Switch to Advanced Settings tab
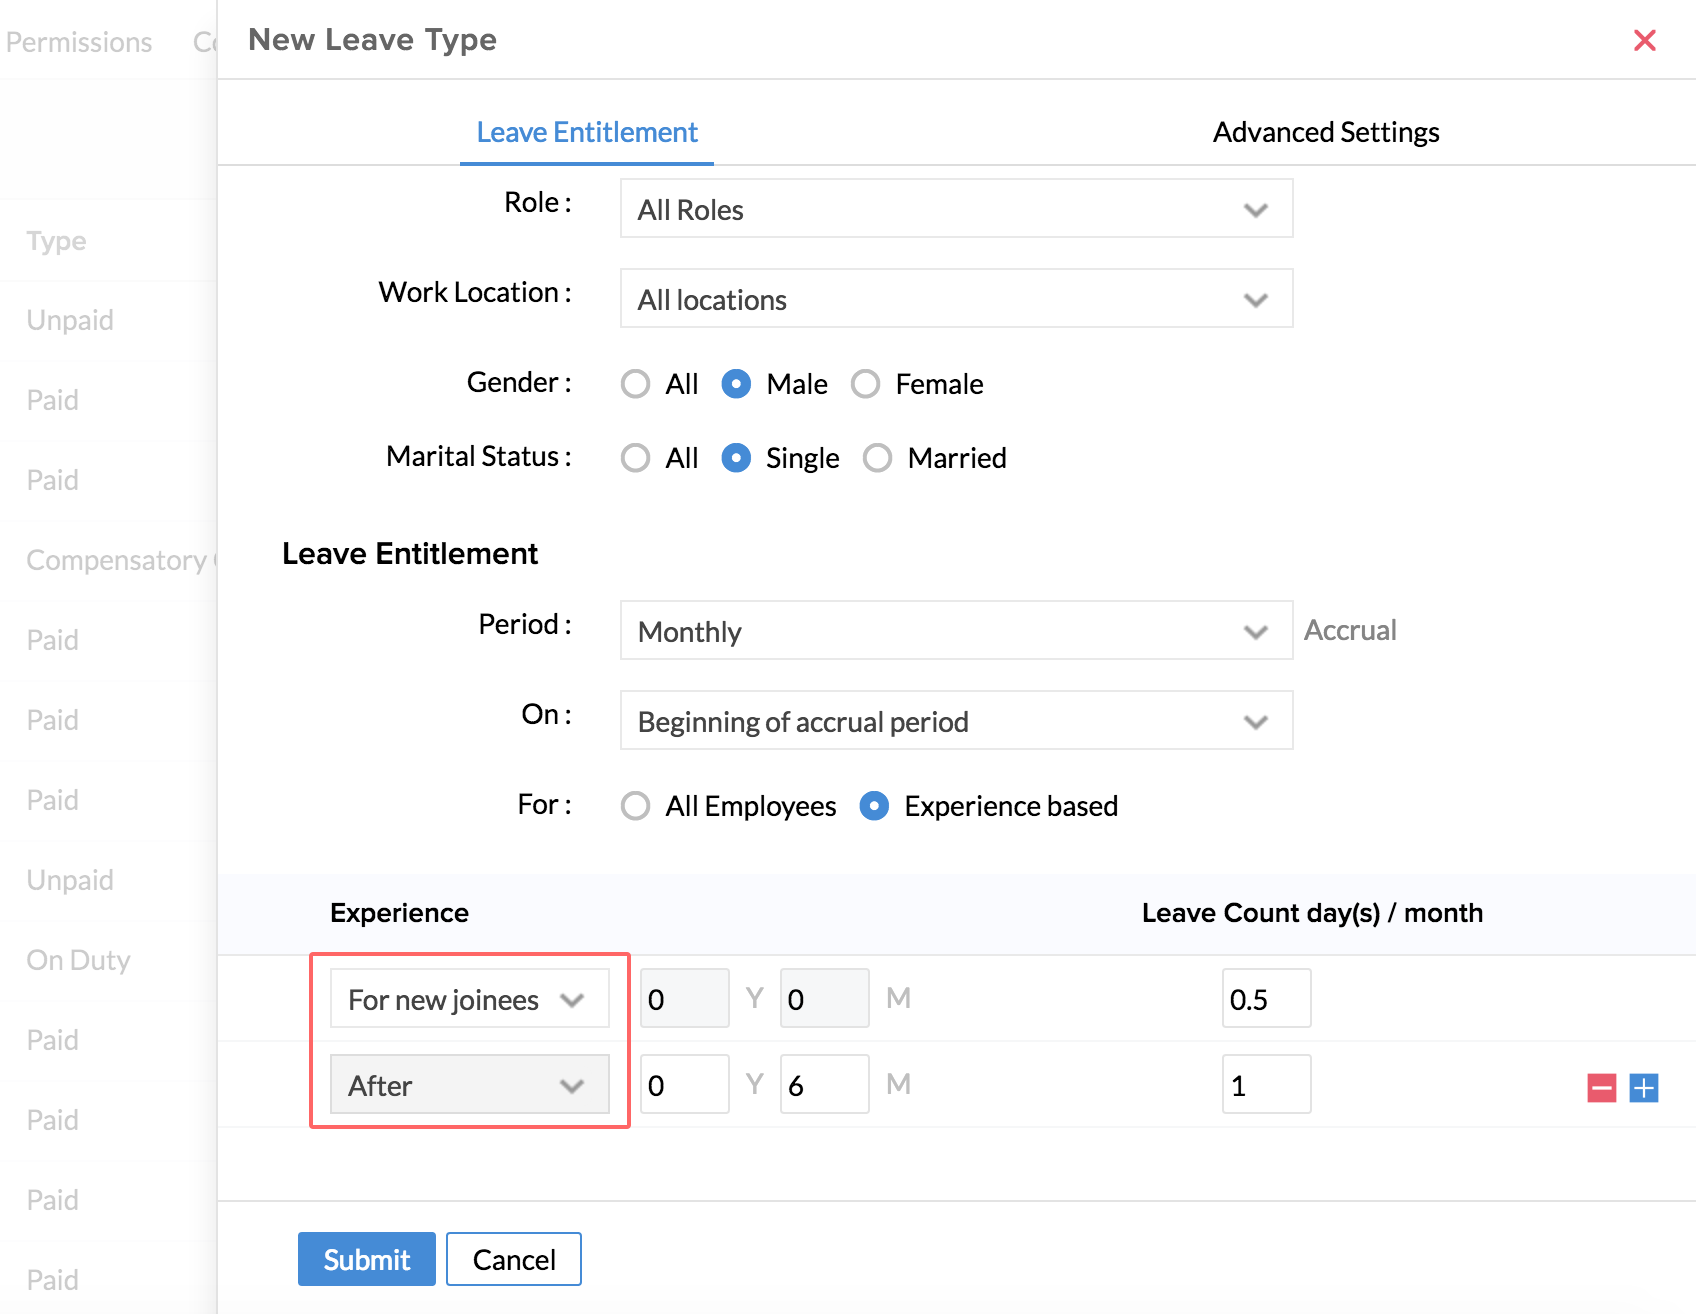The height and width of the screenshot is (1314, 1696). (x=1325, y=132)
